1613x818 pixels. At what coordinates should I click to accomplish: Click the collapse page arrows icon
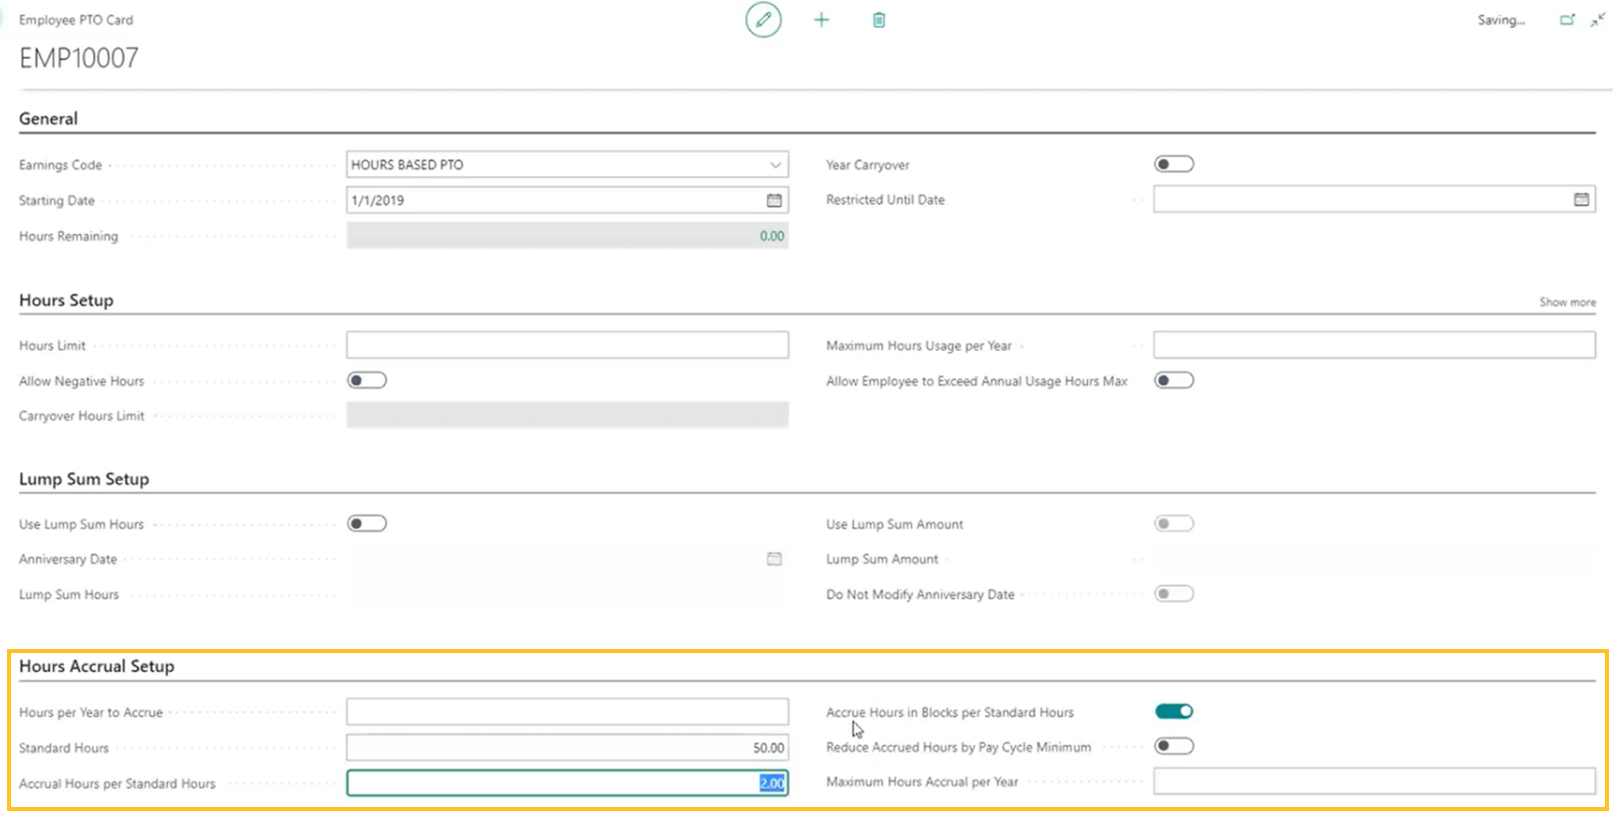1597,20
